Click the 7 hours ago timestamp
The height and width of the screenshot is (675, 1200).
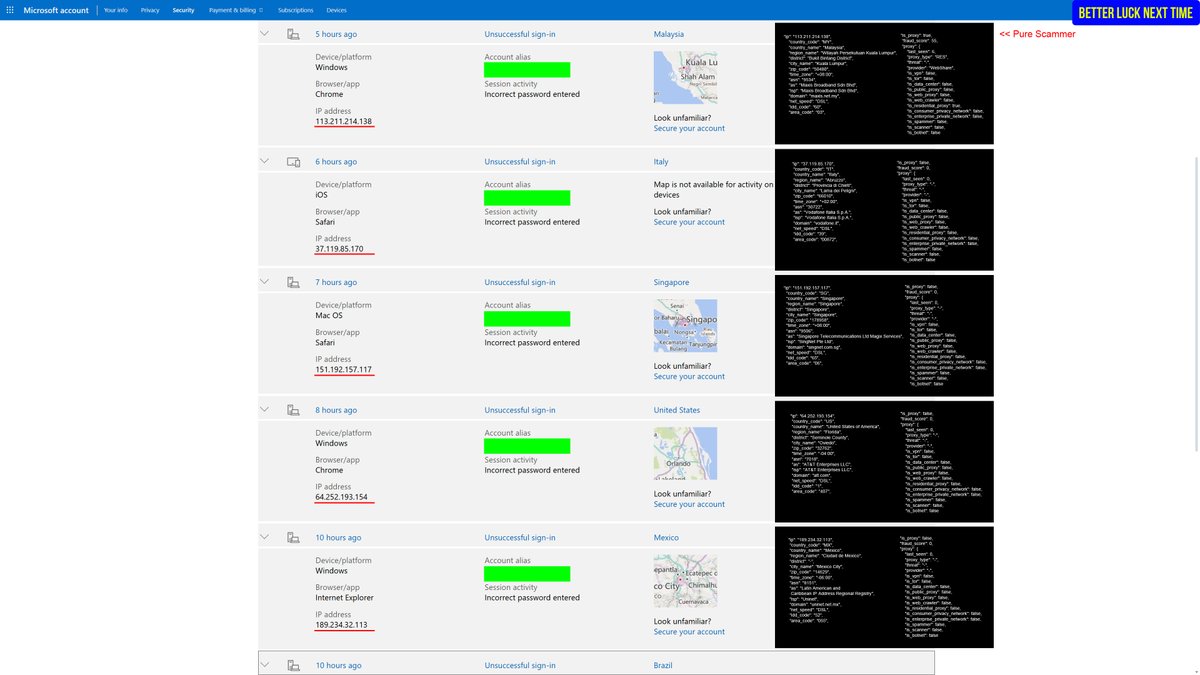click(x=336, y=282)
